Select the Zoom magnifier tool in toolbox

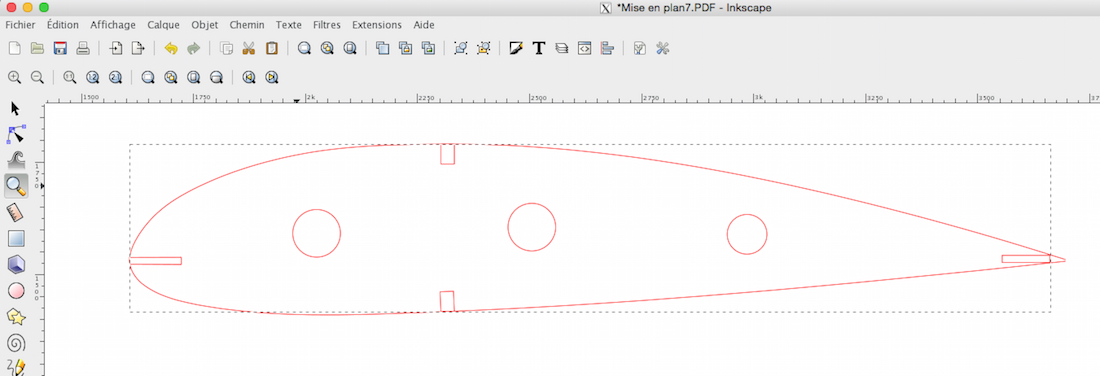pyautogui.click(x=15, y=186)
